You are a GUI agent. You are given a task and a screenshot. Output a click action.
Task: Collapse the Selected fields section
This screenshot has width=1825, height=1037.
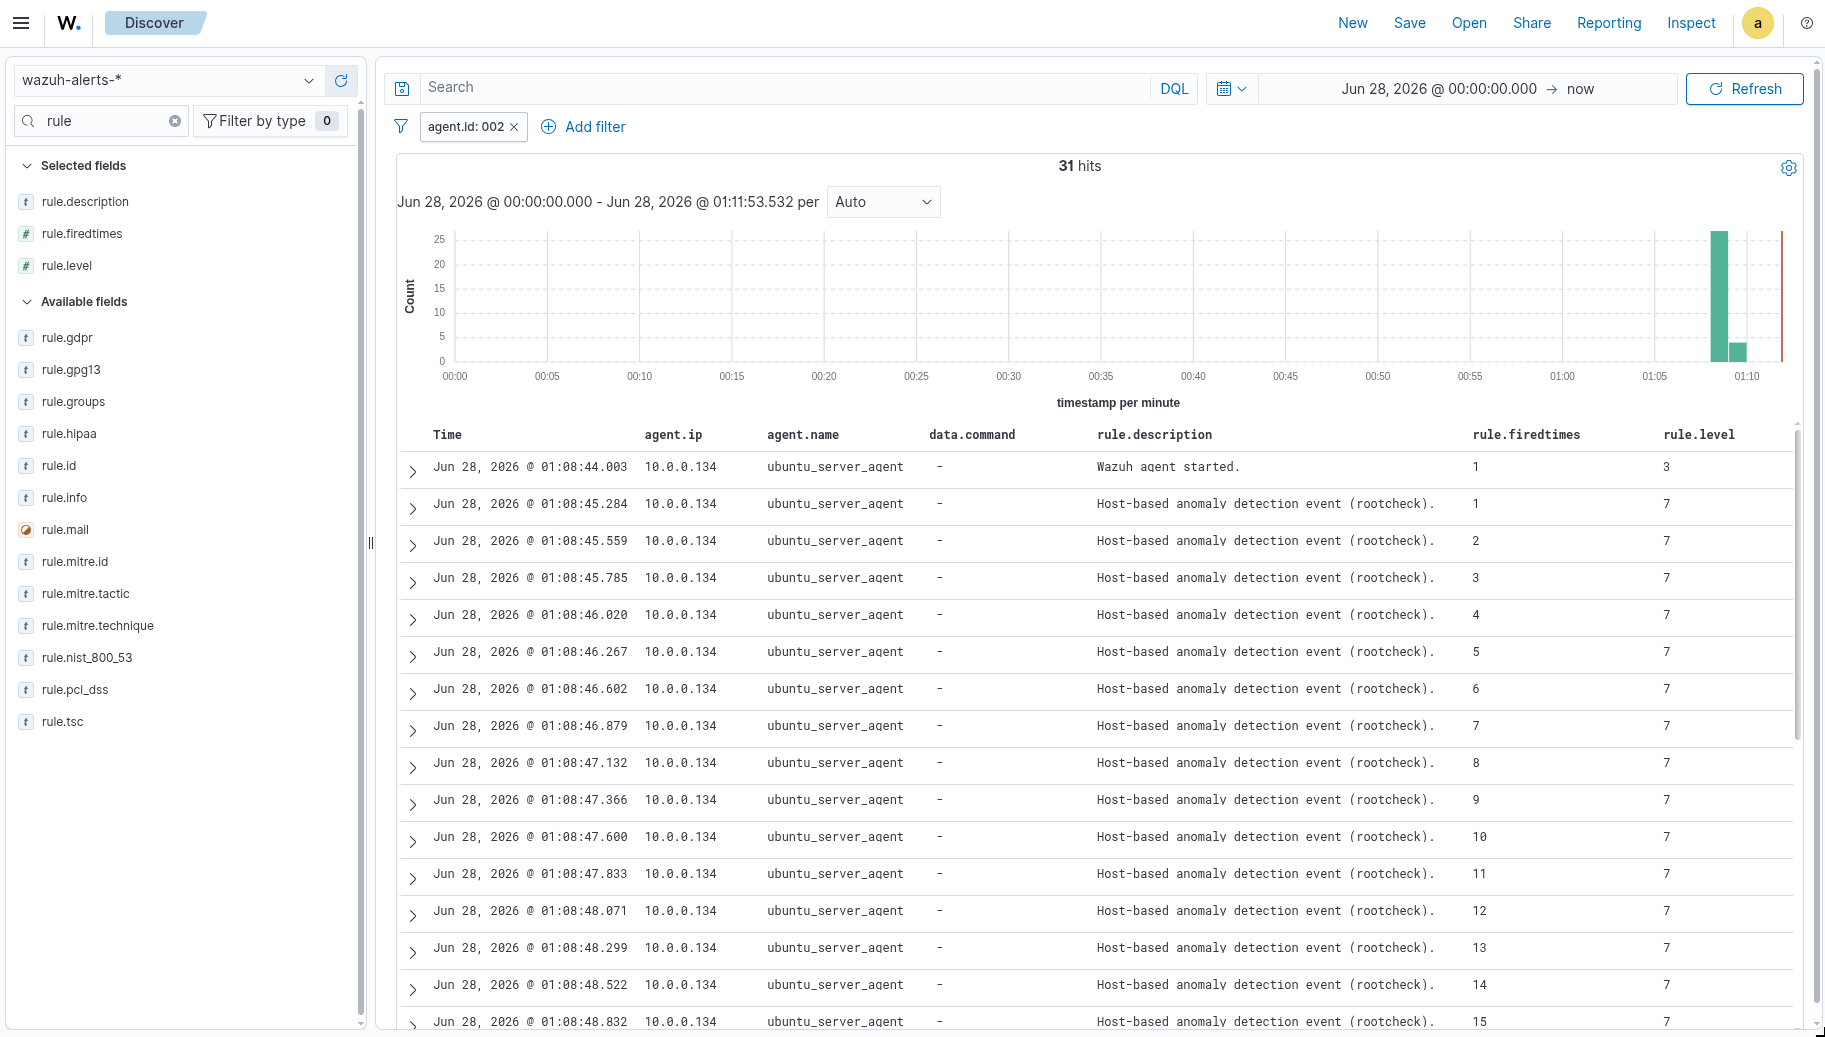(x=27, y=166)
